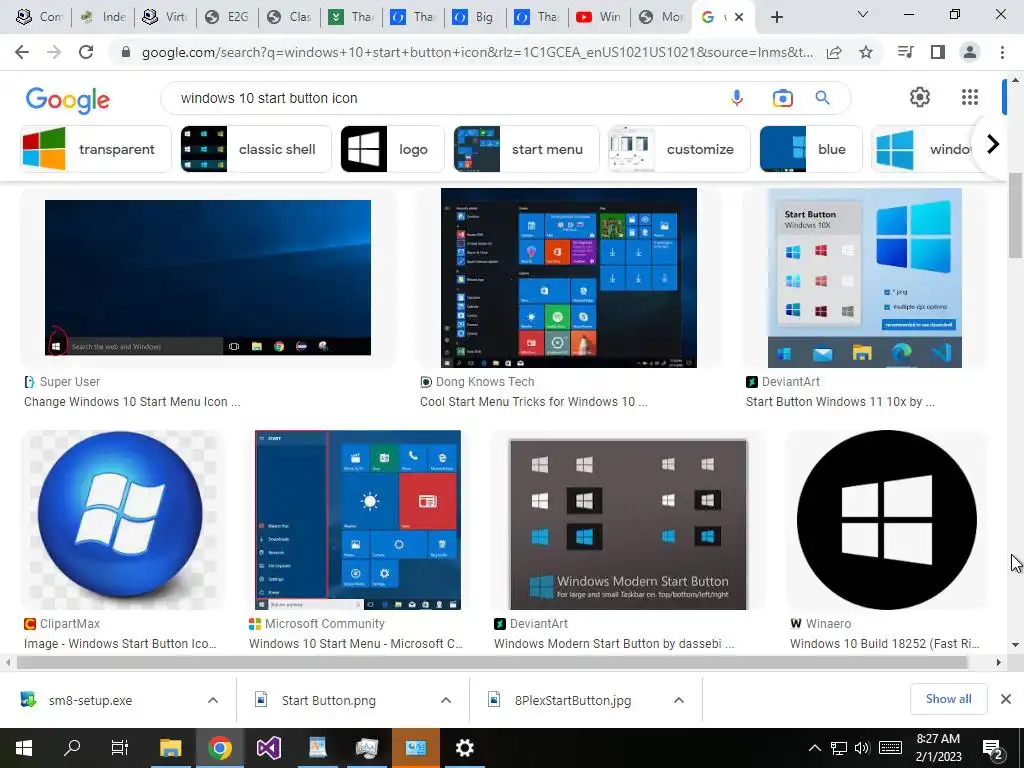Open the 8PlexStartButton.jpg download
Viewport: 1024px width, 768px height.
coord(573,701)
